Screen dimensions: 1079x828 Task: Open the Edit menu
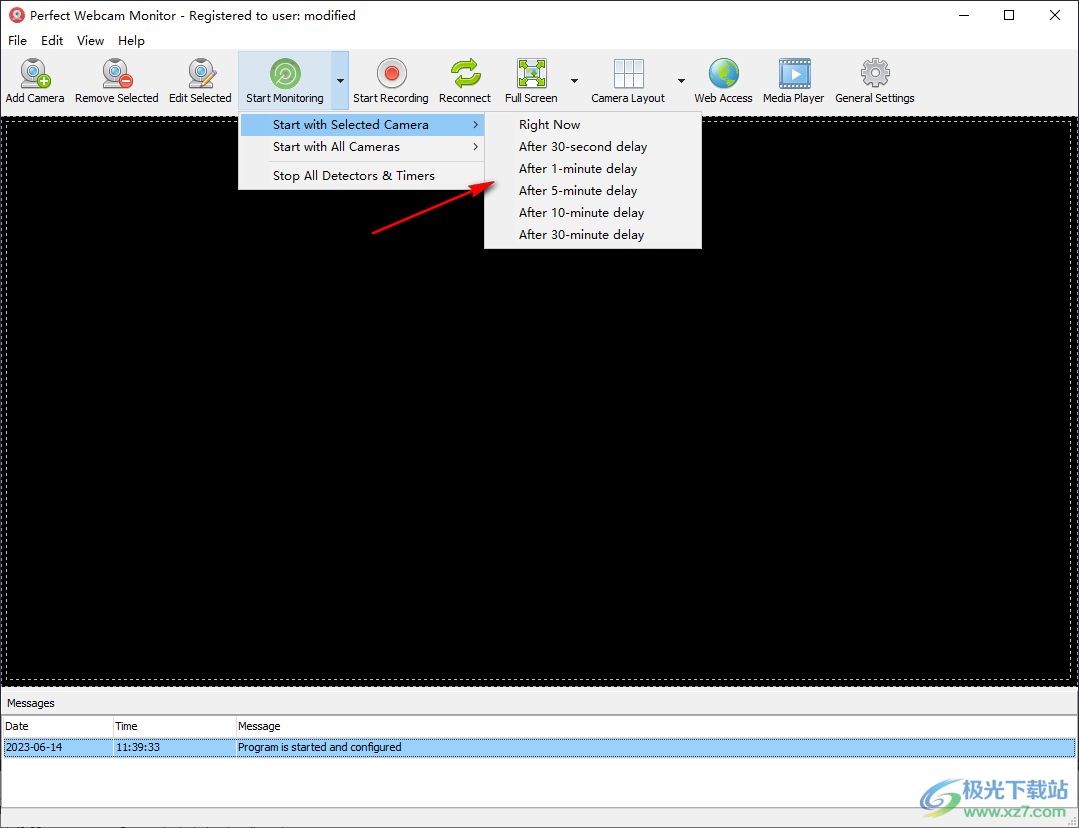pos(52,41)
